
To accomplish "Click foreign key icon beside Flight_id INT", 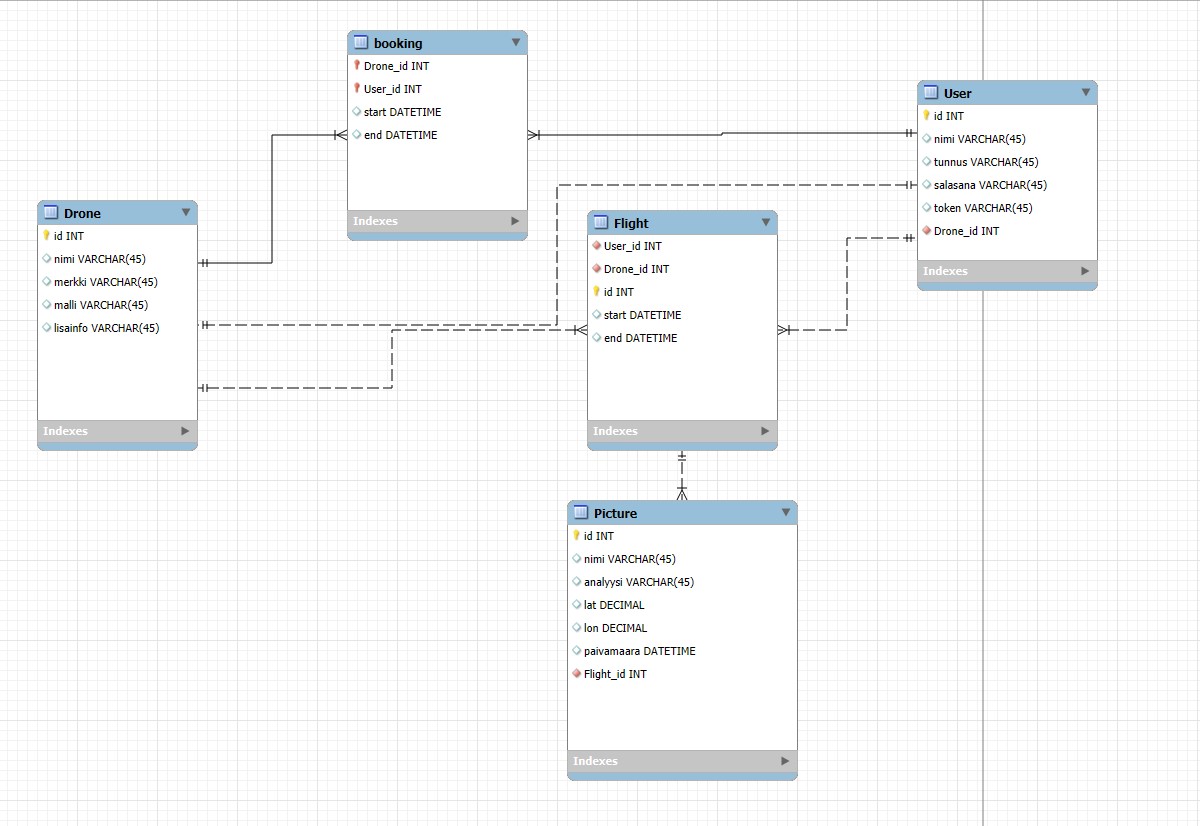I will tap(577, 674).
